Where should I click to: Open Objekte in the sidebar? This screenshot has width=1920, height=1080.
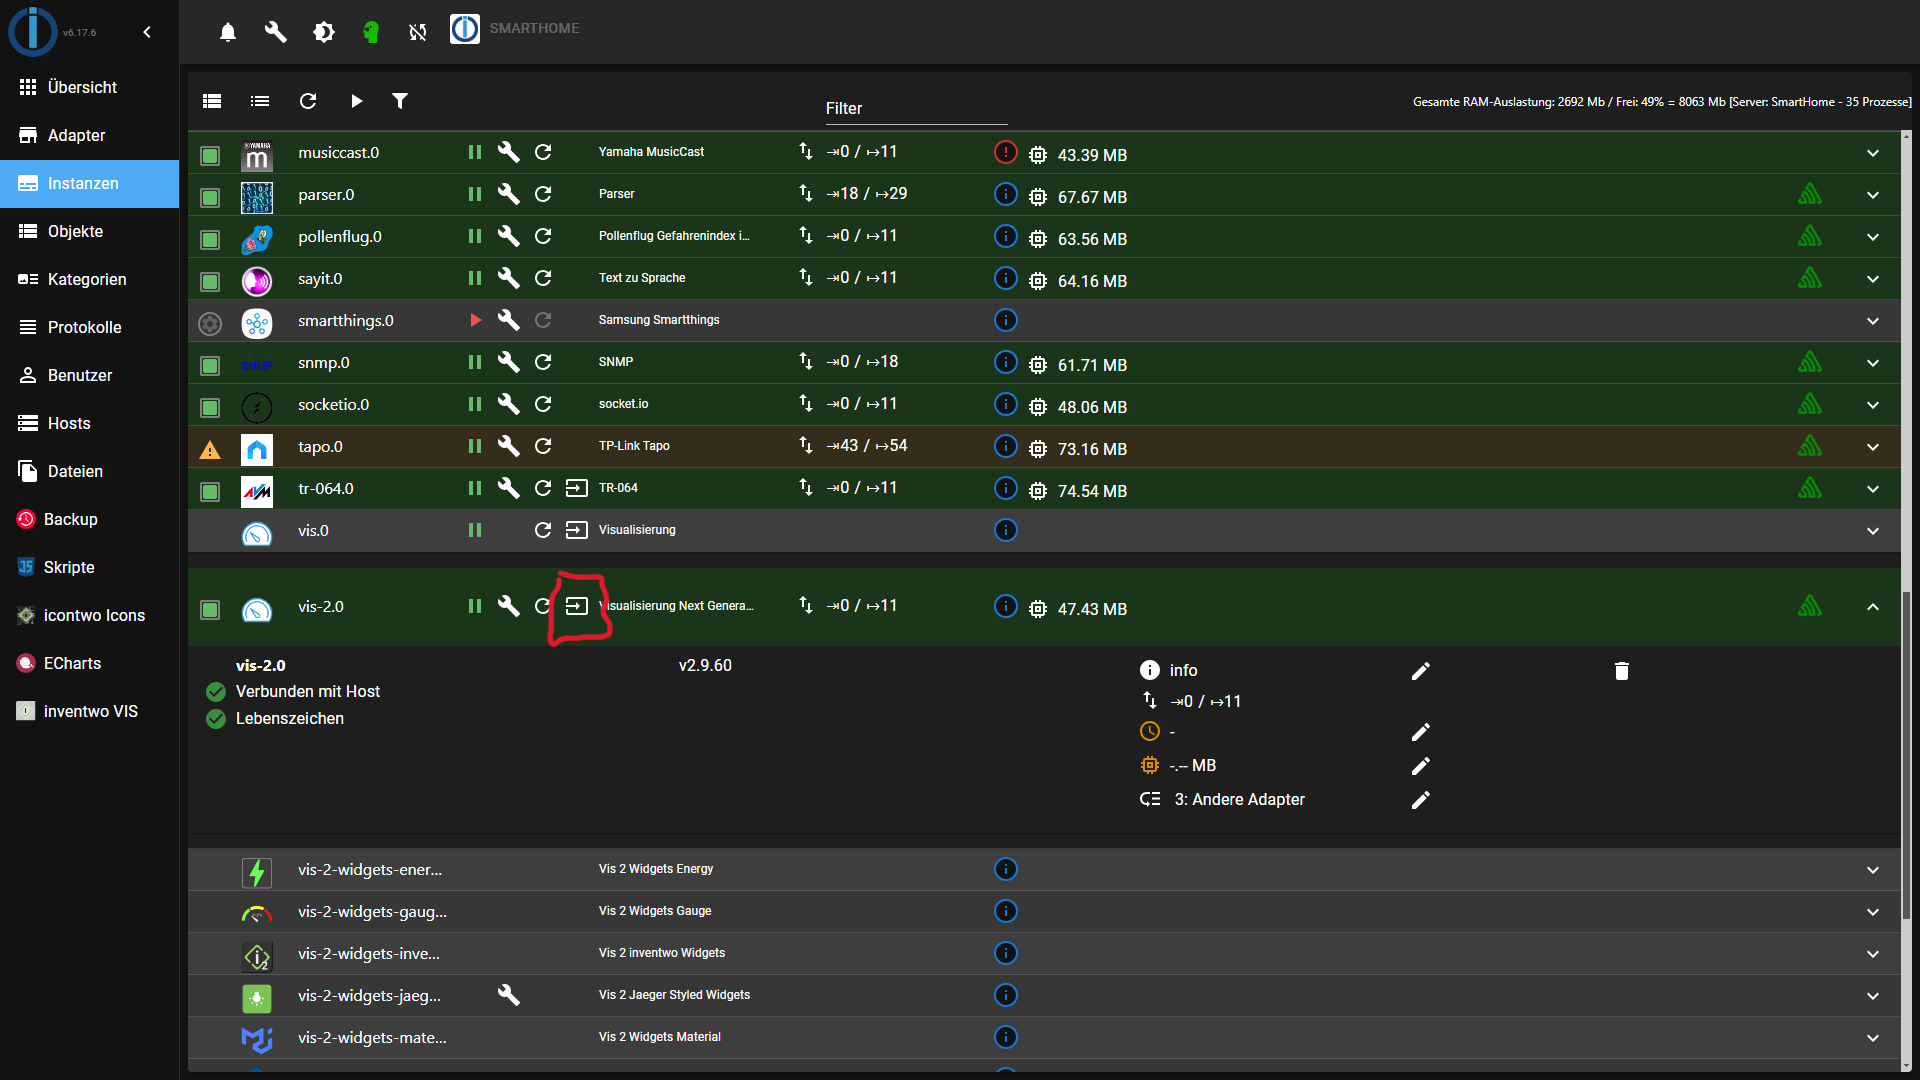coord(75,231)
